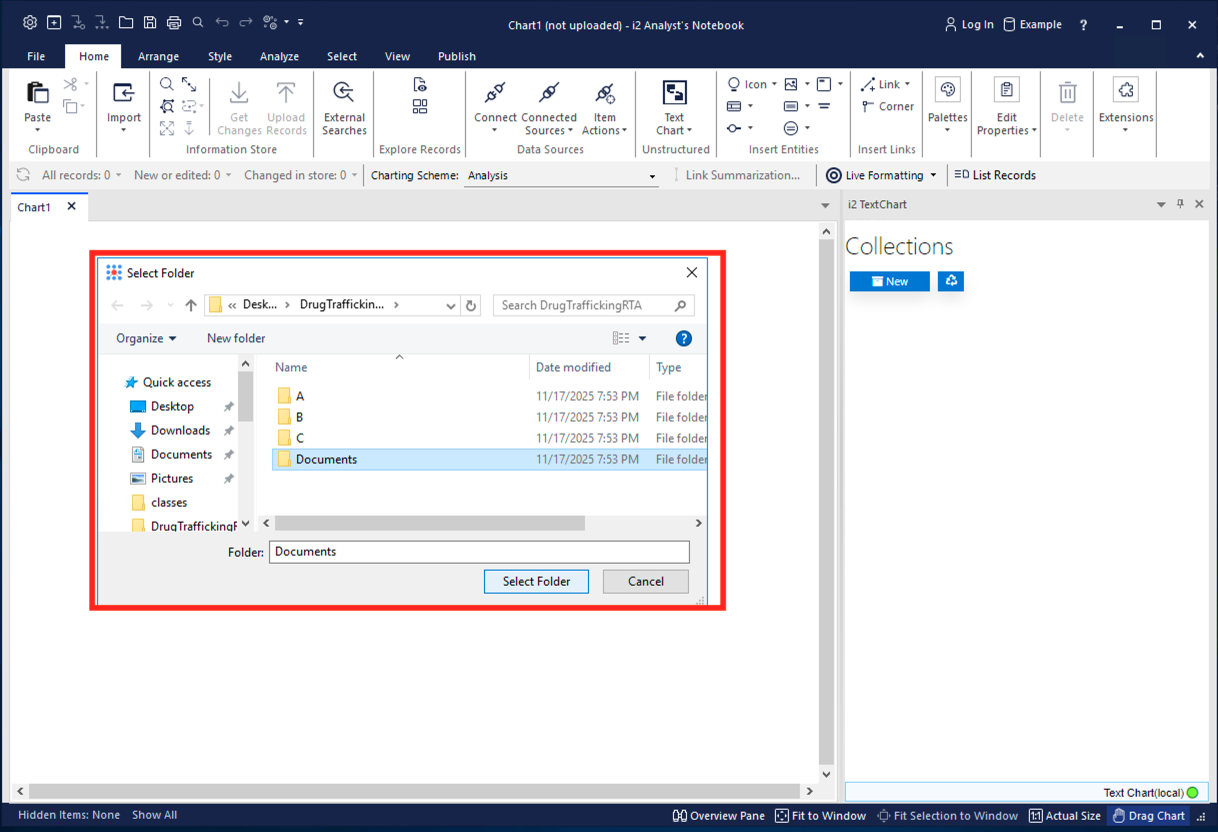Open a chart with the folder icon

point(126,22)
